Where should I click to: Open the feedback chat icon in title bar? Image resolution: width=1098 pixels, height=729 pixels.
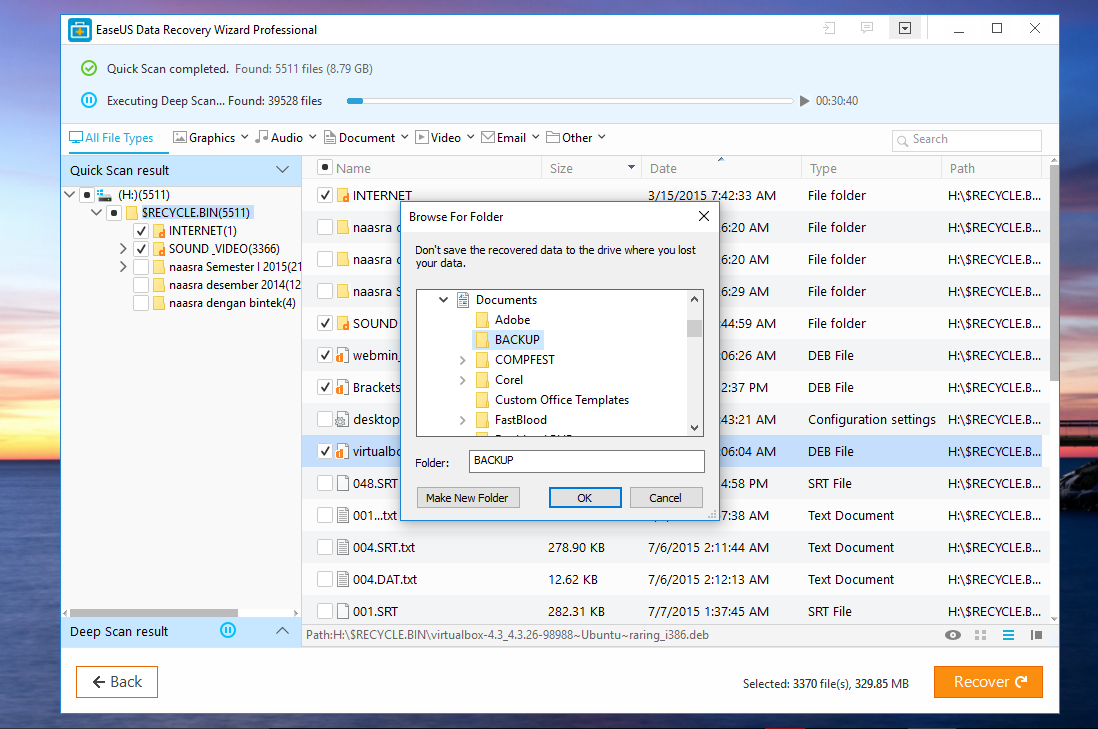[x=867, y=29]
